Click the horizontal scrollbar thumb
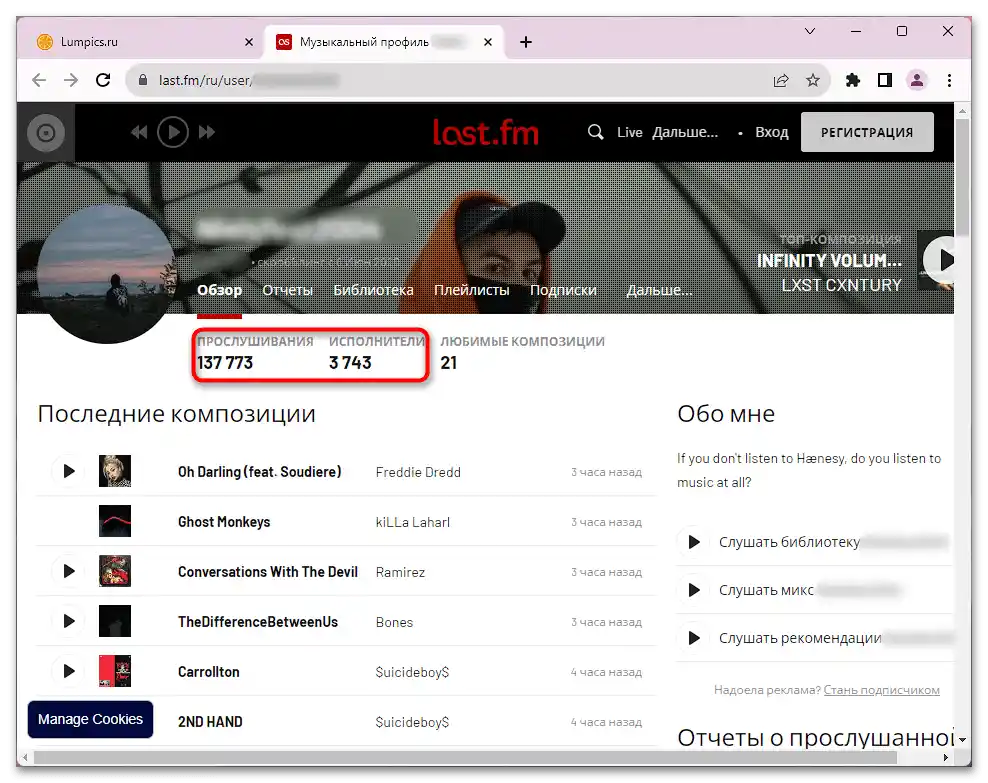This screenshot has height=783, width=988. point(465,757)
